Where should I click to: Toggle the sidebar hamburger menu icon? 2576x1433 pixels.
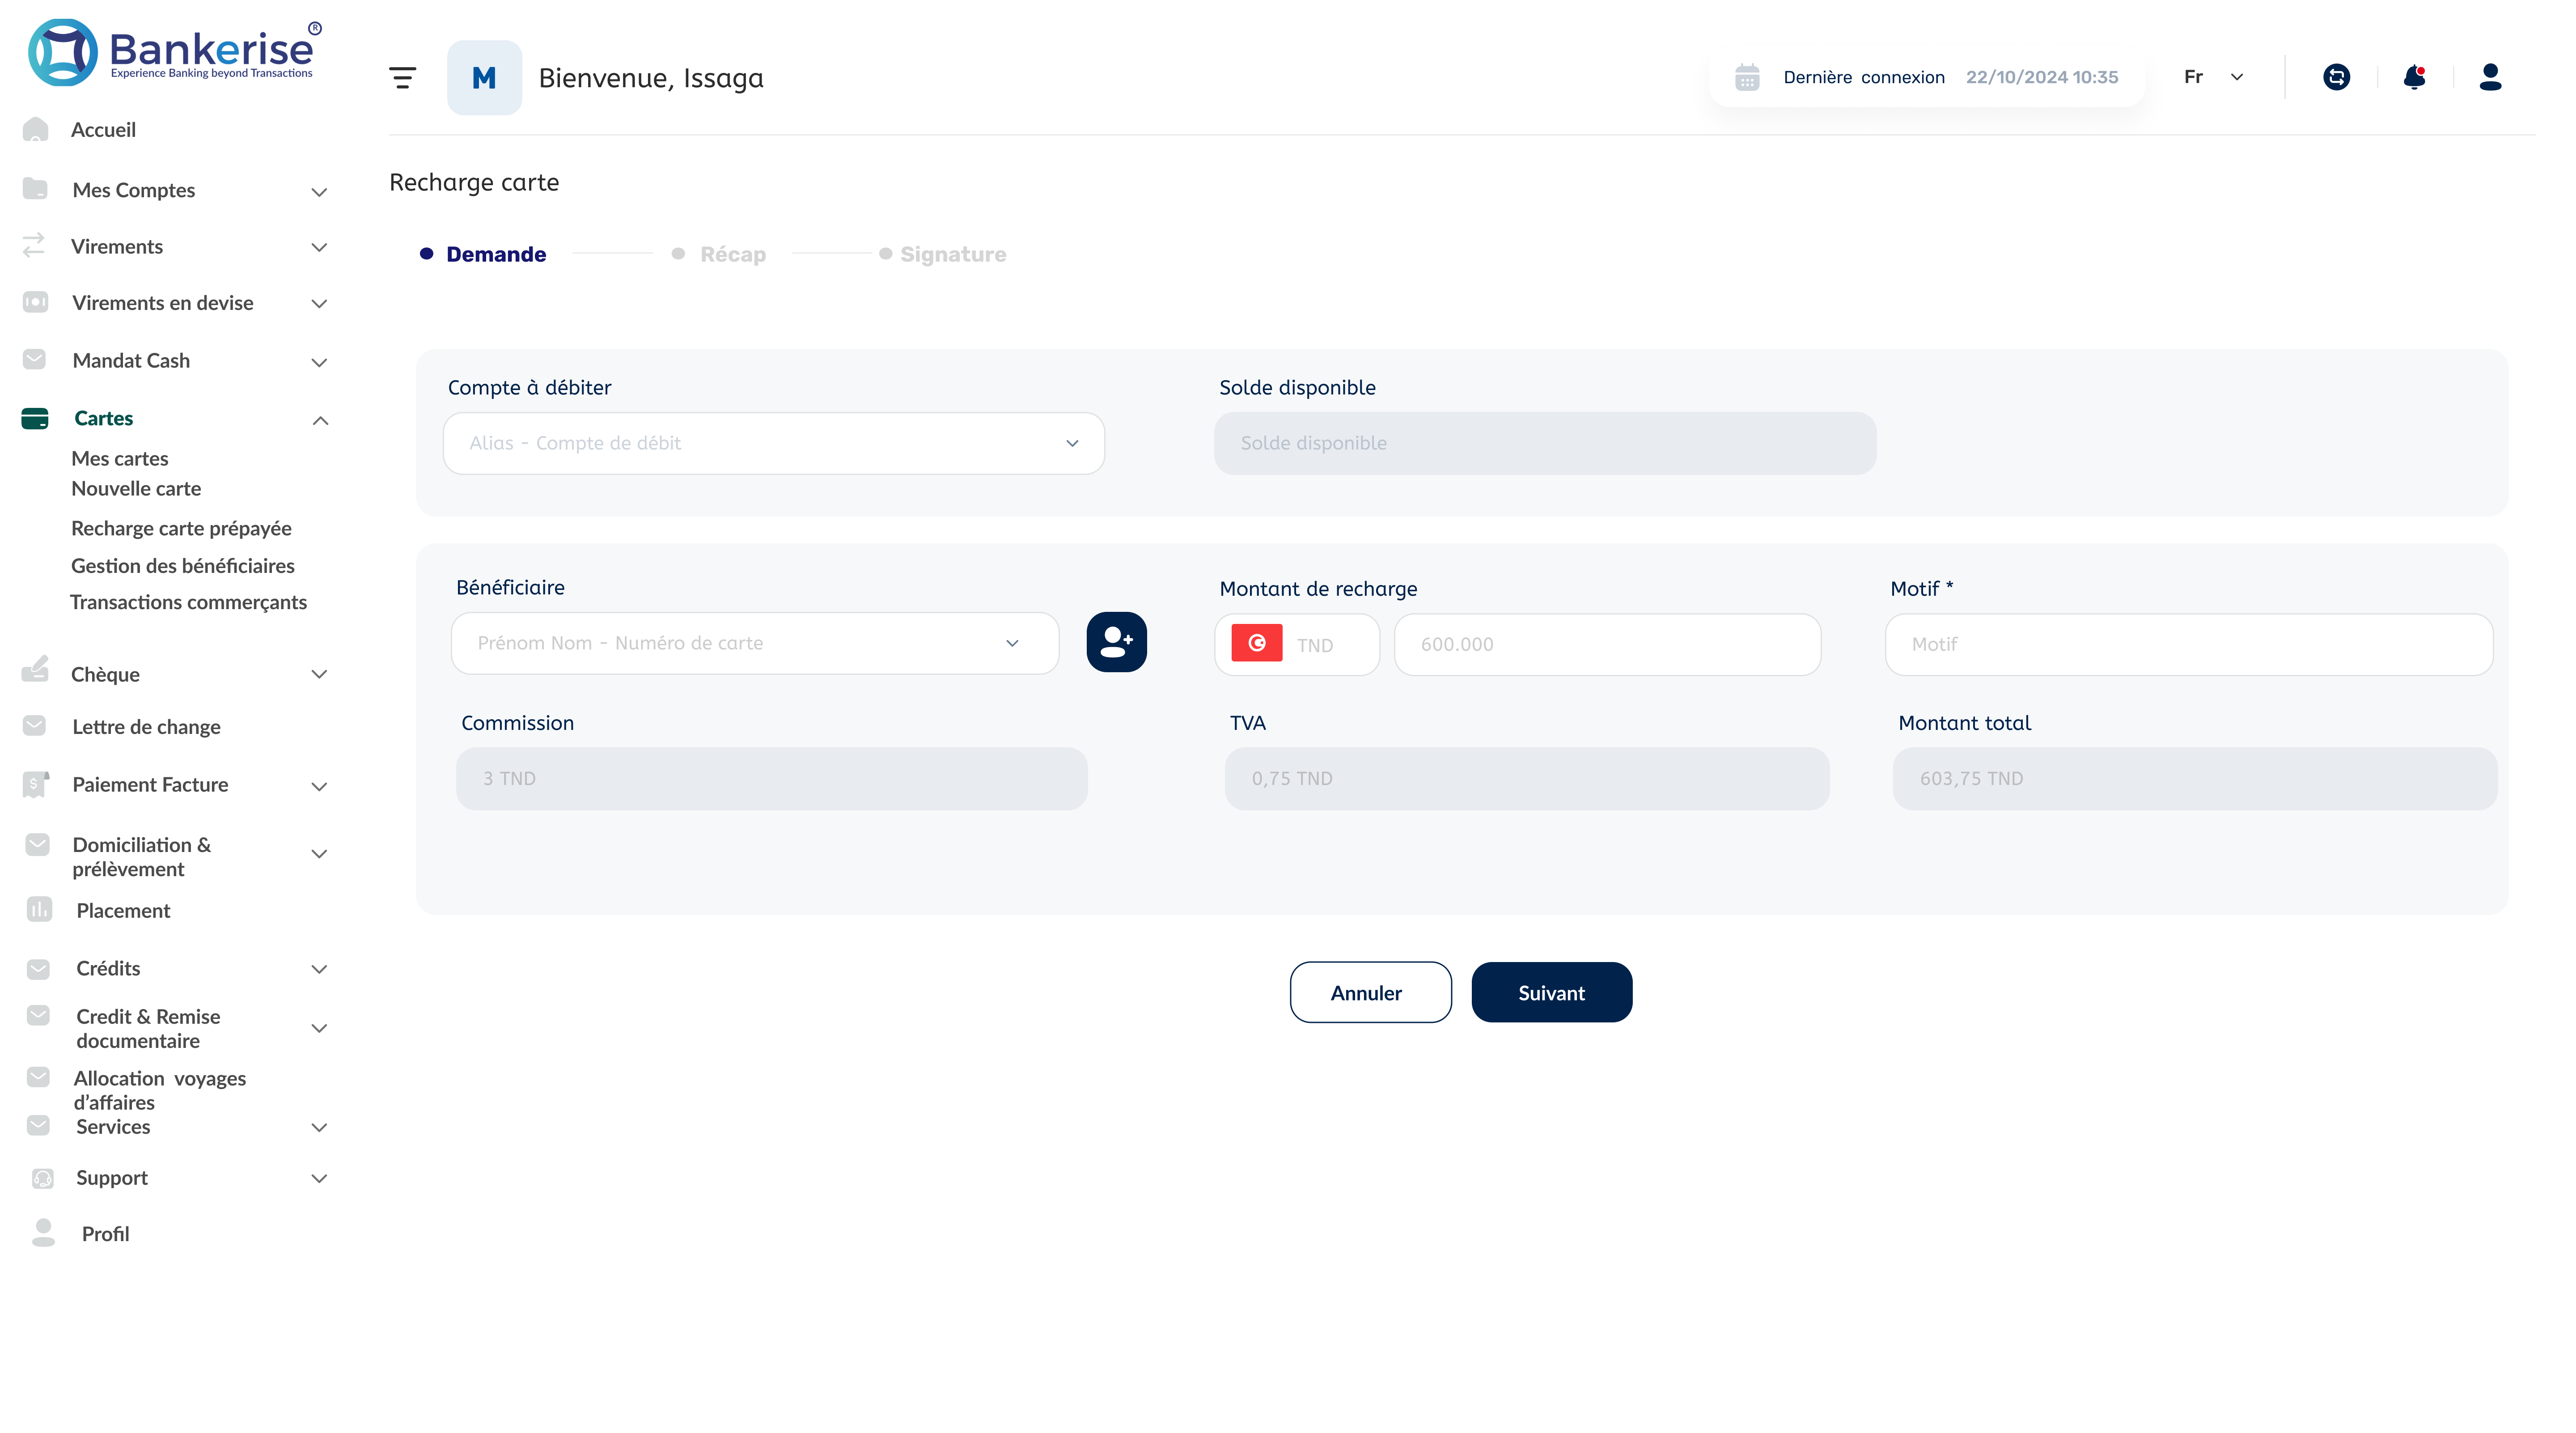click(x=402, y=77)
